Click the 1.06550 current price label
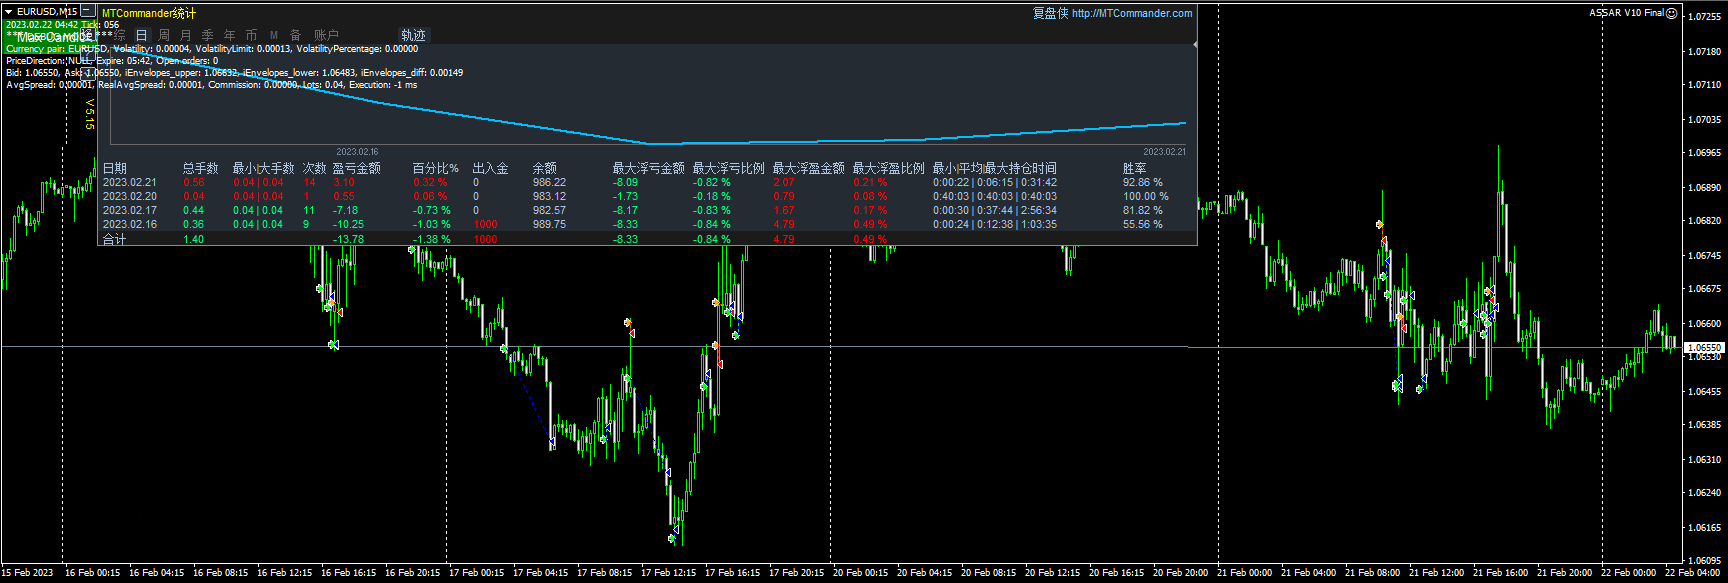The width and height of the screenshot is (1728, 583). (1704, 348)
